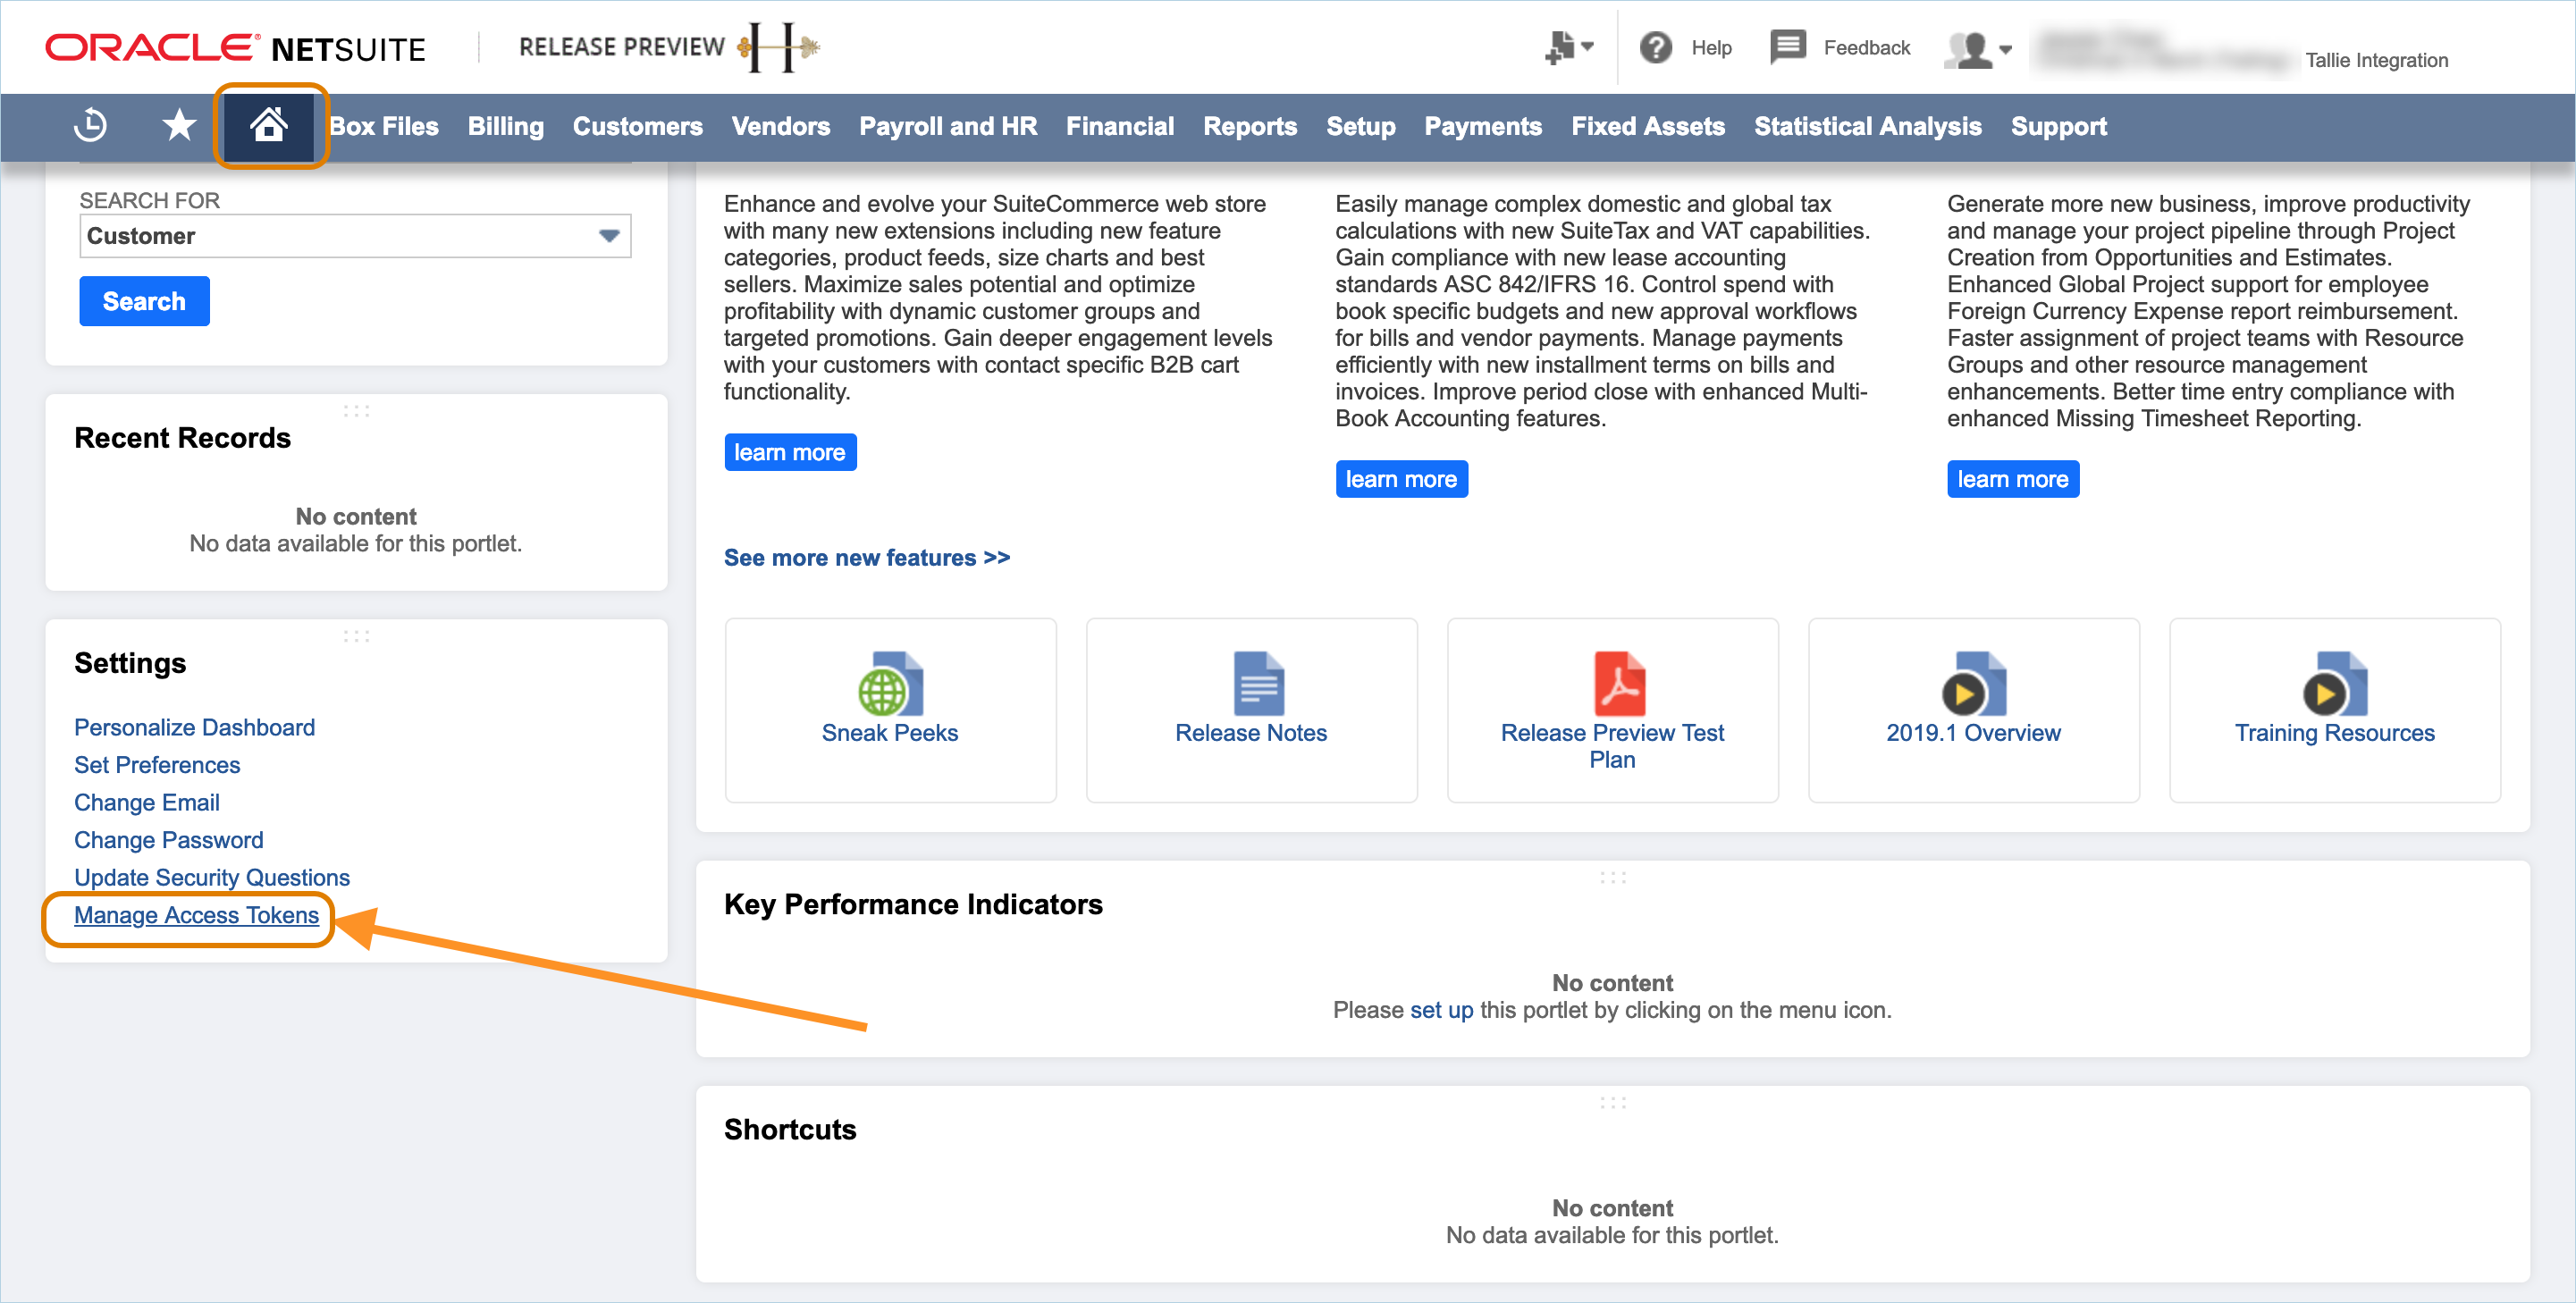Open Update Security Questions link
2576x1303 pixels.
click(212, 877)
